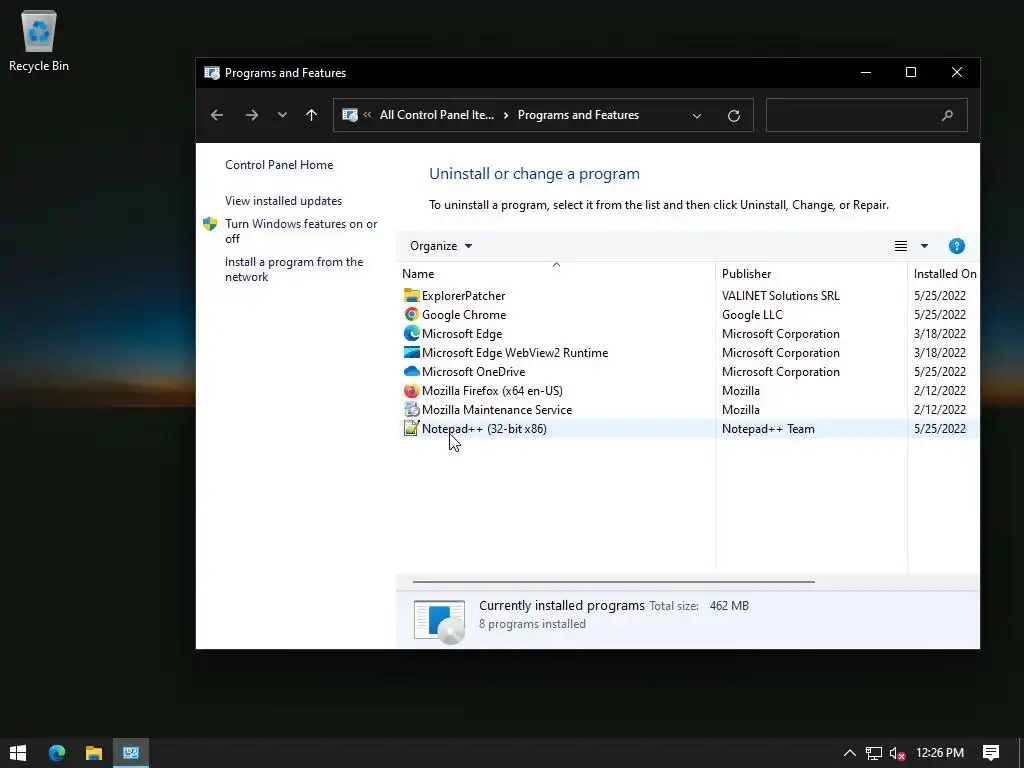Viewport: 1024px width, 768px height.
Task: Open File Explorer from the taskbar
Action: click(x=94, y=753)
